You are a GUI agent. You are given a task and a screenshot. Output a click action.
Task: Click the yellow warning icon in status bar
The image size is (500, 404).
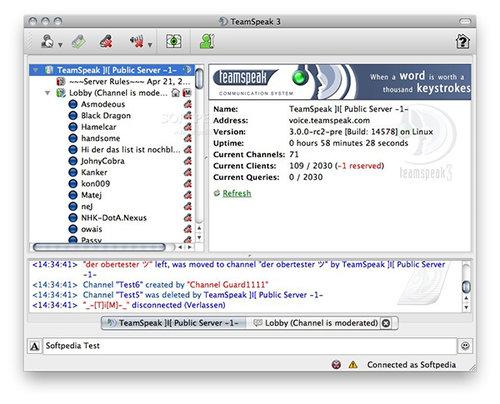click(x=353, y=365)
